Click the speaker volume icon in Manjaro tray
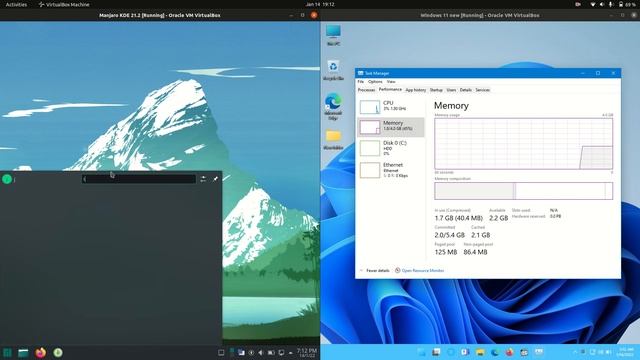Screen dimensions: 640x360 (261, 352)
